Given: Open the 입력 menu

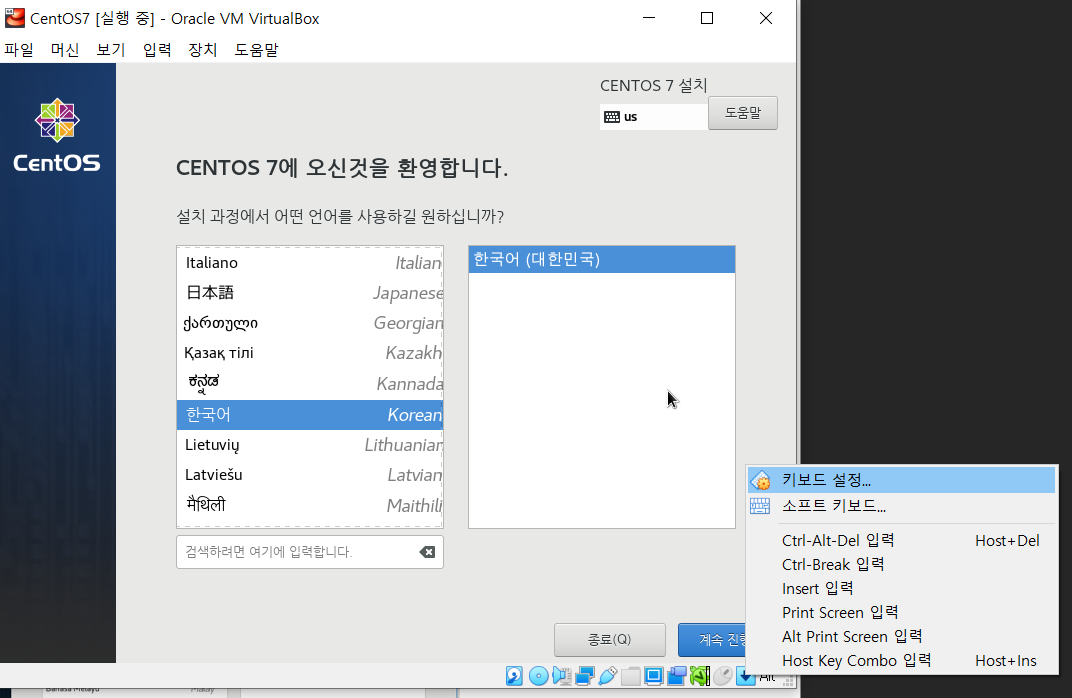Looking at the screenshot, I should click(x=157, y=49).
